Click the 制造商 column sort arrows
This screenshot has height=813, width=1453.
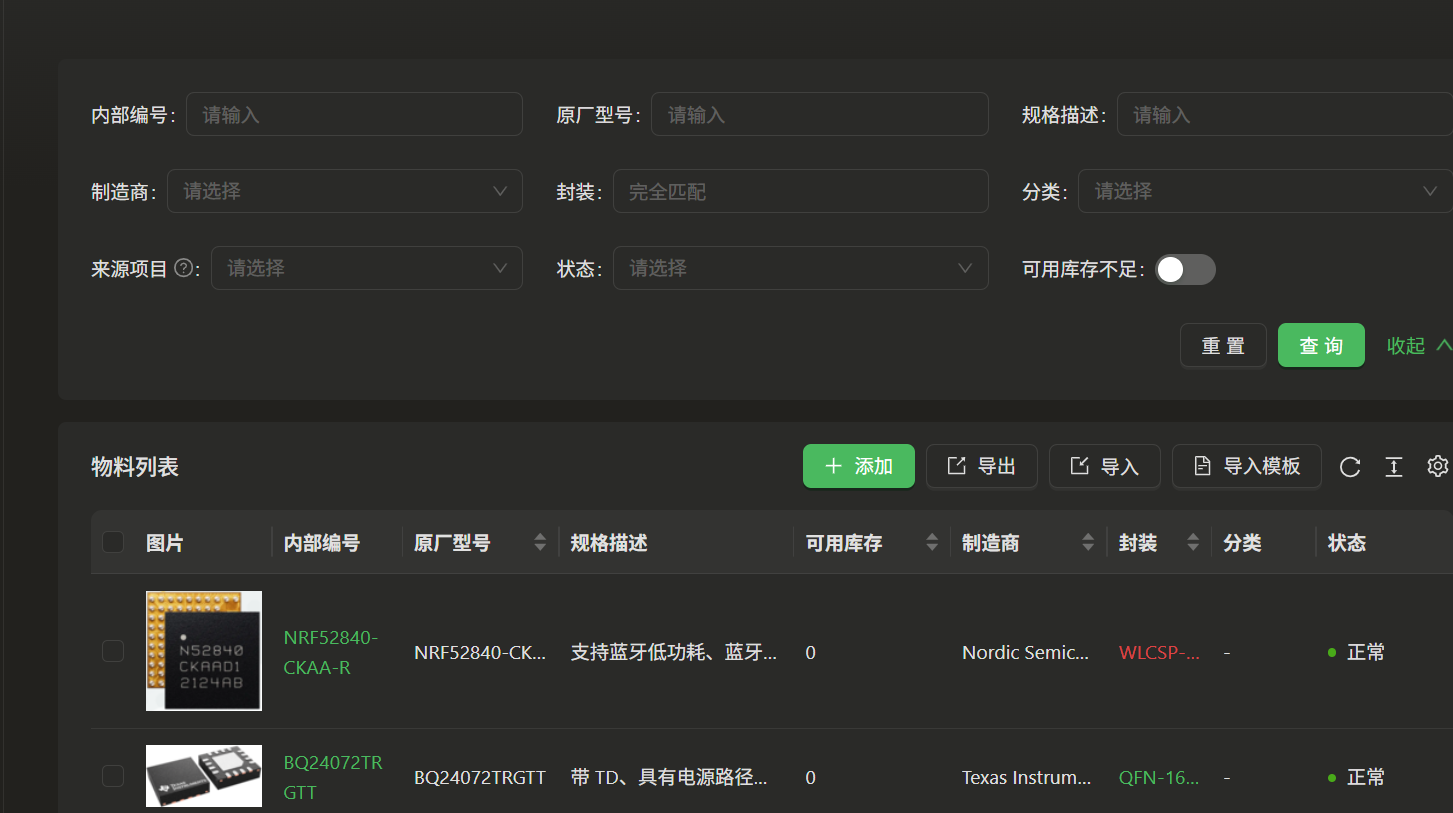click(x=1088, y=543)
